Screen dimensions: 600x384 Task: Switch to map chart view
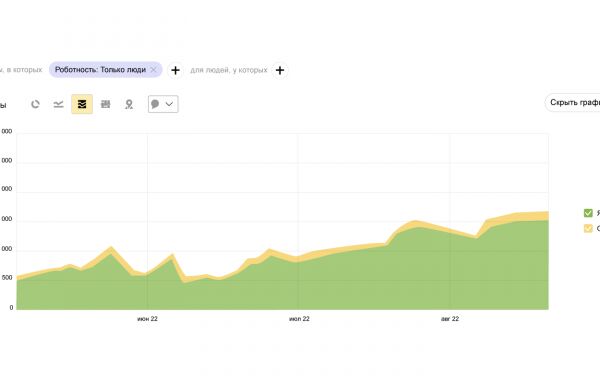129,104
